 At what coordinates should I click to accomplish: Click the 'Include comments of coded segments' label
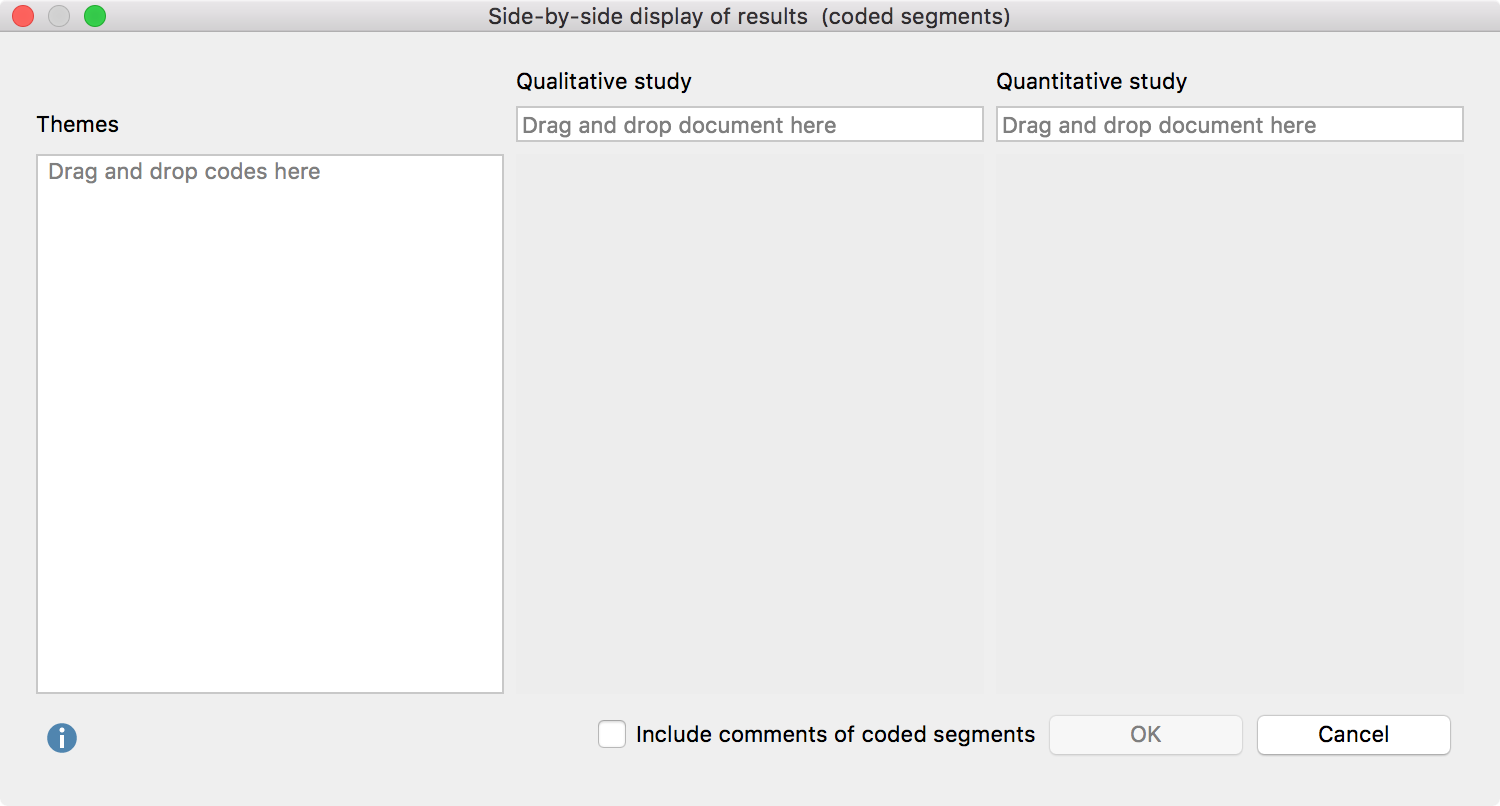(835, 734)
